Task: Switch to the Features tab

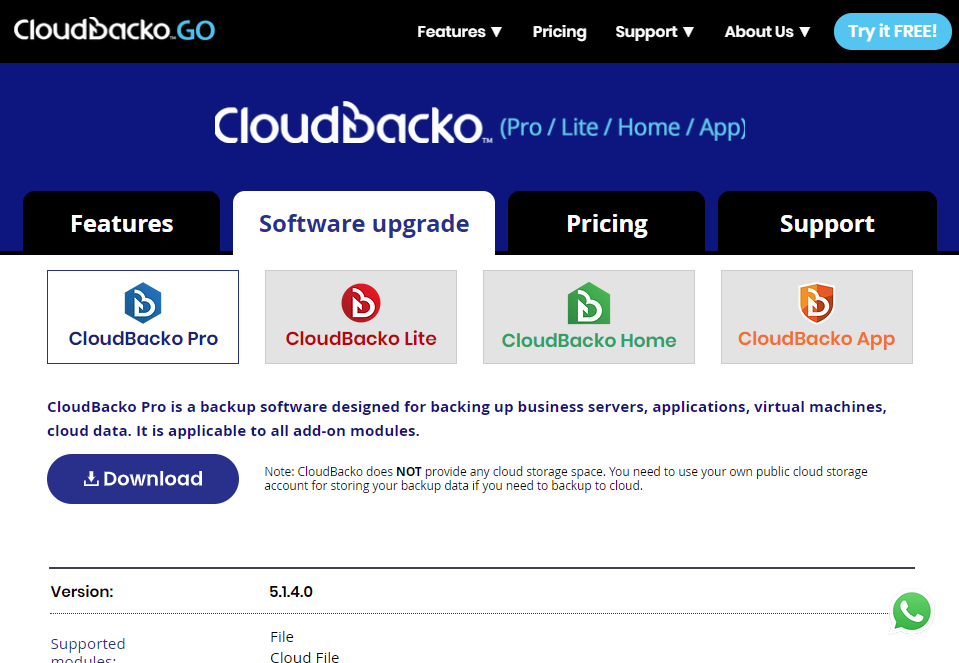Action: (122, 223)
